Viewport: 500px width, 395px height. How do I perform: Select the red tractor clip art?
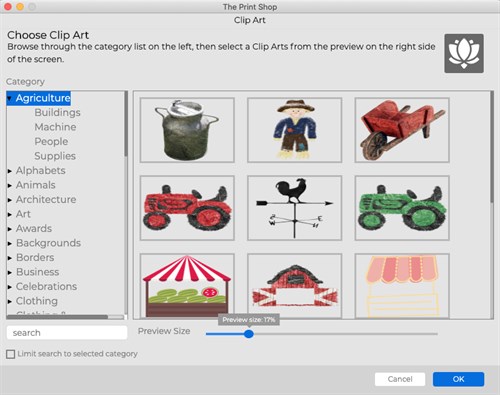[187, 208]
